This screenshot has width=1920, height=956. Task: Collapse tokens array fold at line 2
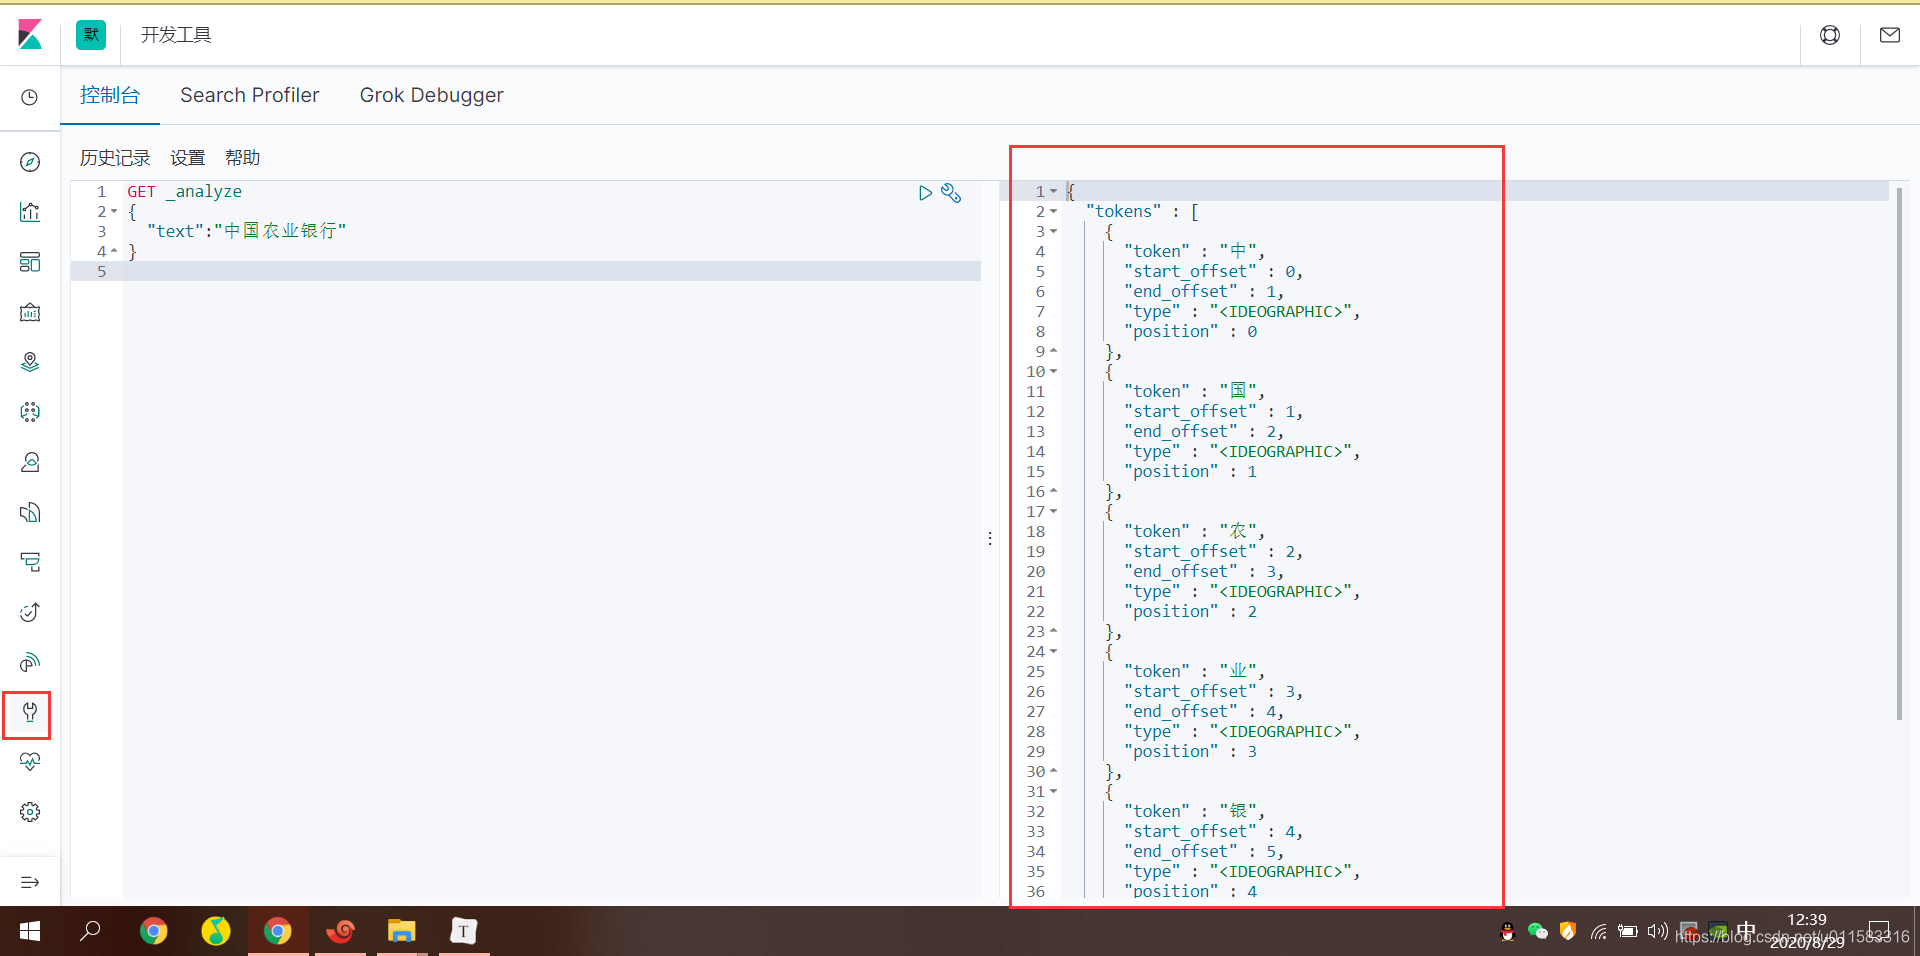(1053, 211)
